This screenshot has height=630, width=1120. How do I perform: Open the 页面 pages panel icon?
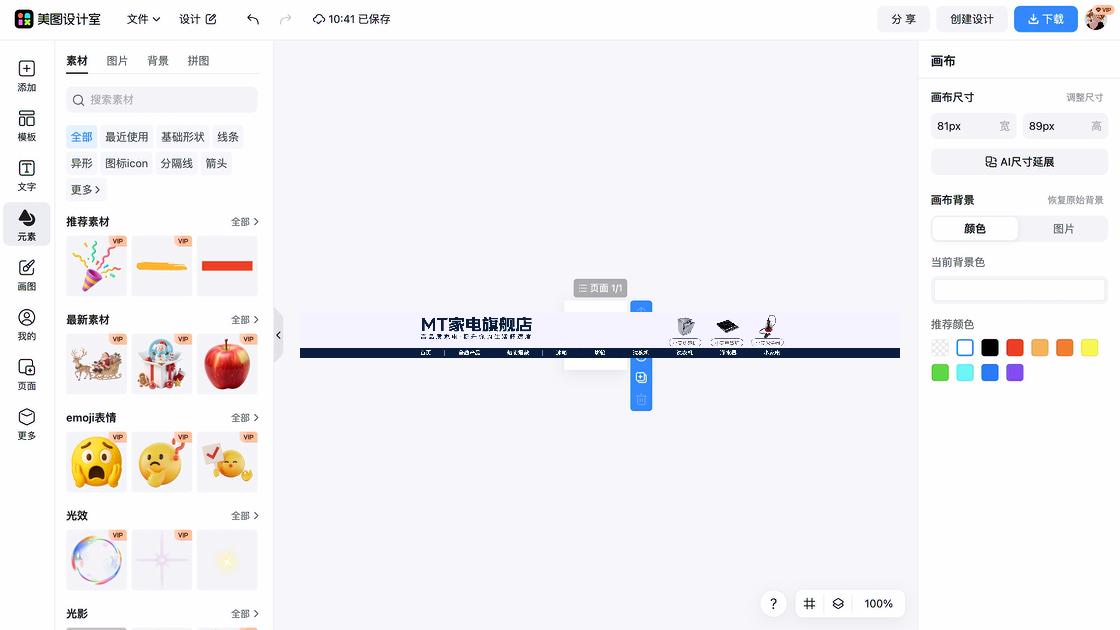pyautogui.click(x=25, y=370)
